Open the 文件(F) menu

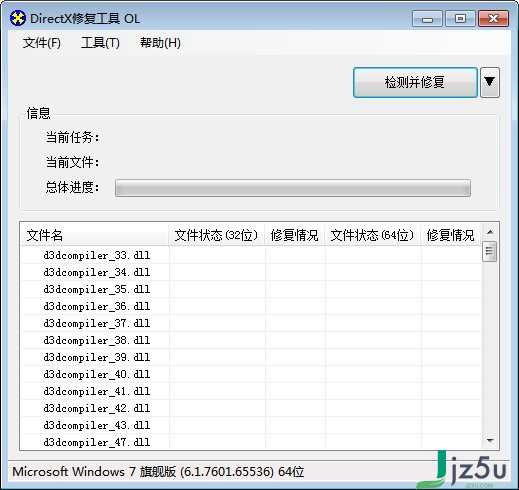point(42,43)
